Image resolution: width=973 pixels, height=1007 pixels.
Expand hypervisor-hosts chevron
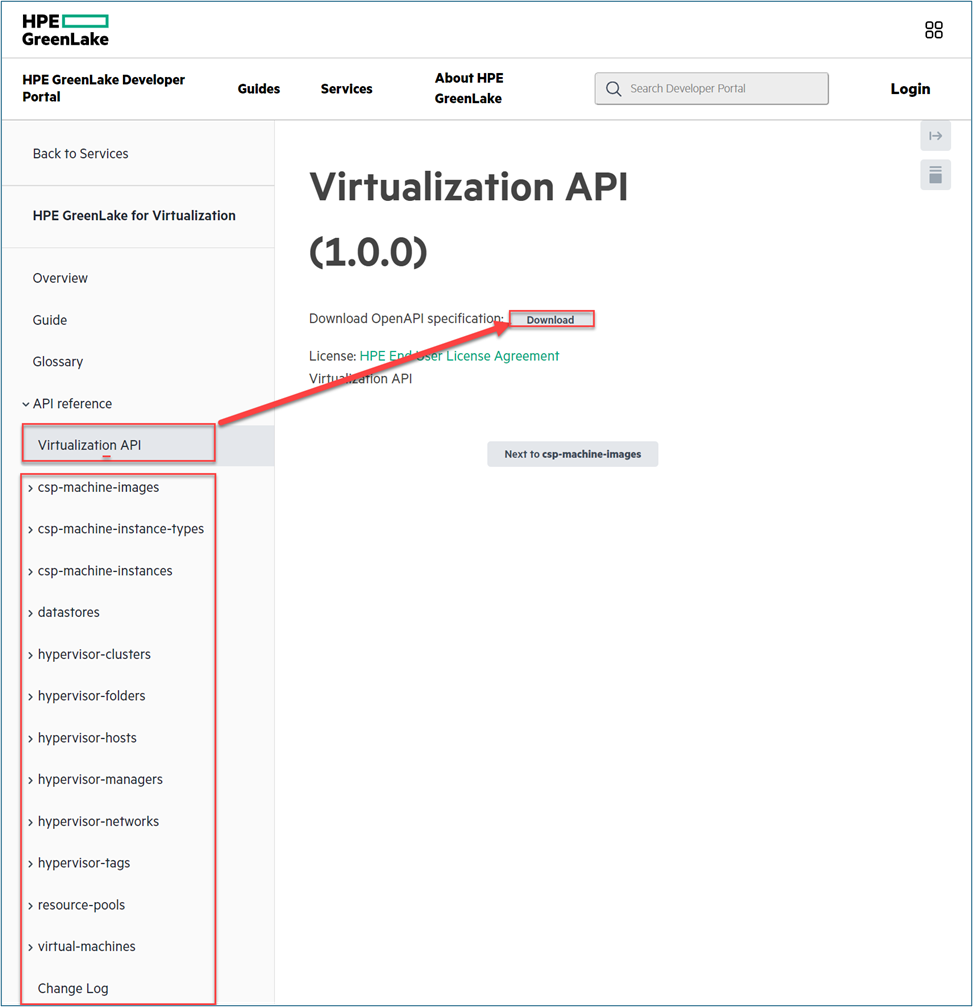point(30,739)
